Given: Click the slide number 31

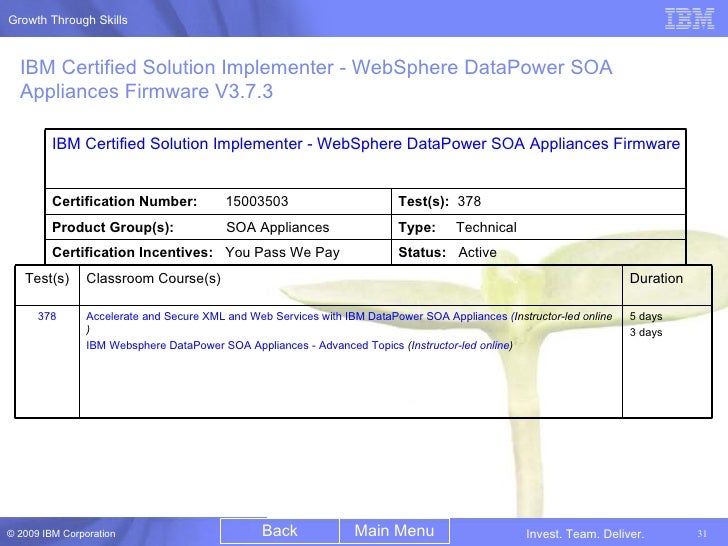Looking at the screenshot, I should [702, 533].
